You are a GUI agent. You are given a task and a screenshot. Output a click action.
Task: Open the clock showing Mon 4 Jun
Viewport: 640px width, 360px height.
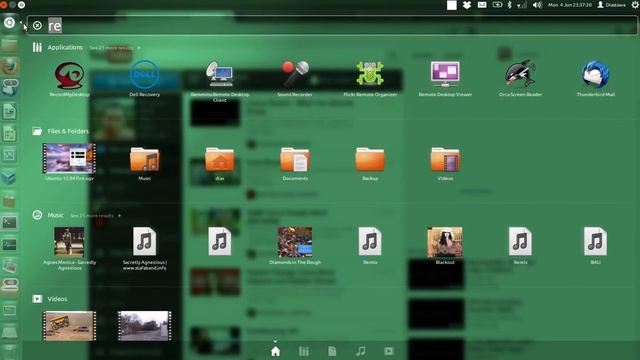coord(570,5)
